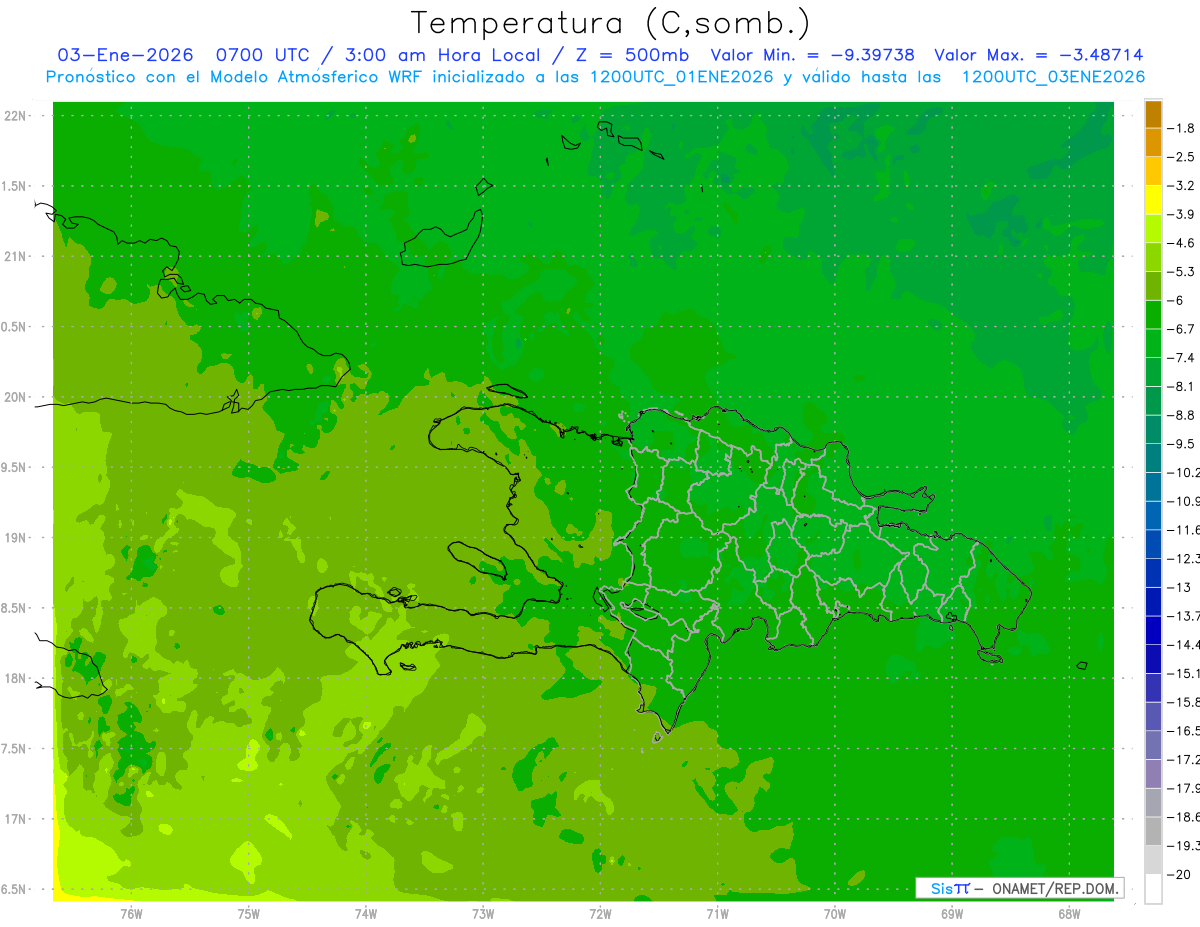Click the "71W" longitude label
The width and height of the screenshot is (1200, 927).
[717, 913]
